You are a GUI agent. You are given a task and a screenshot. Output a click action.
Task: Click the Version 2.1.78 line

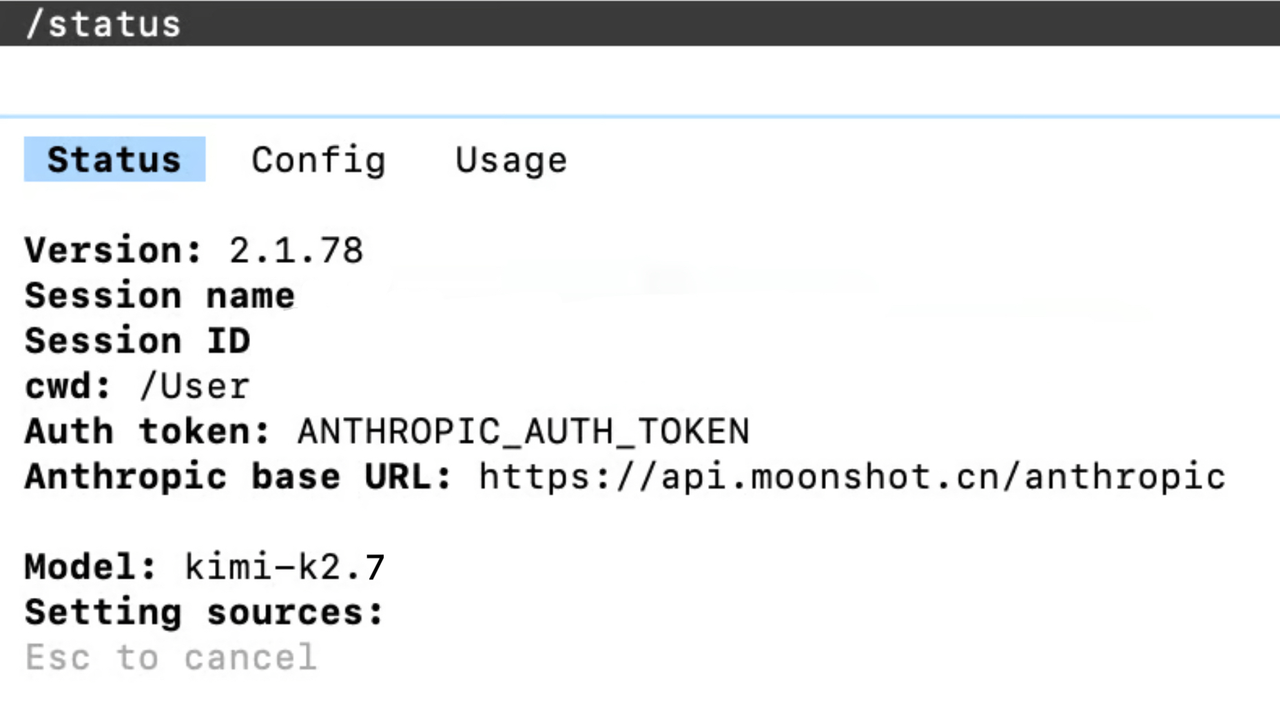coord(194,250)
